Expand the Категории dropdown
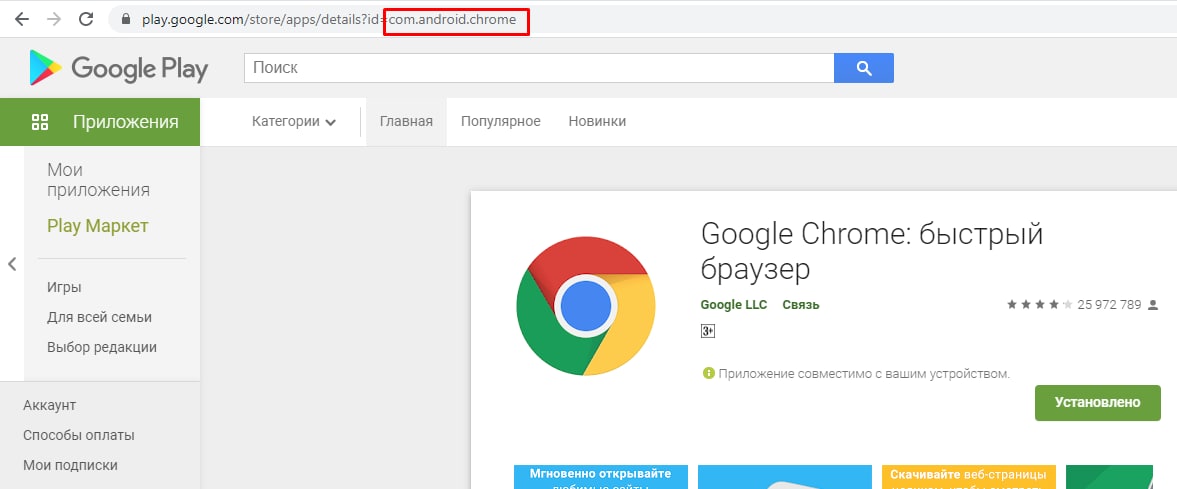This screenshot has height=489, width=1177. click(293, 122)
